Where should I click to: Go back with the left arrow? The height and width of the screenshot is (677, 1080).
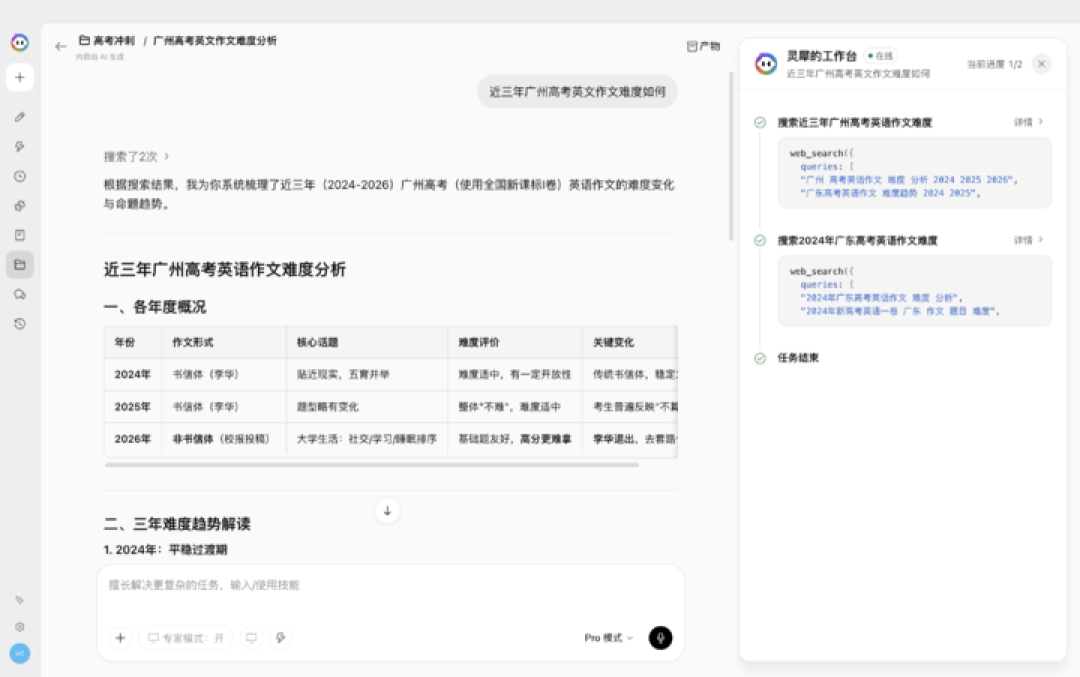(x=61, y=46)
